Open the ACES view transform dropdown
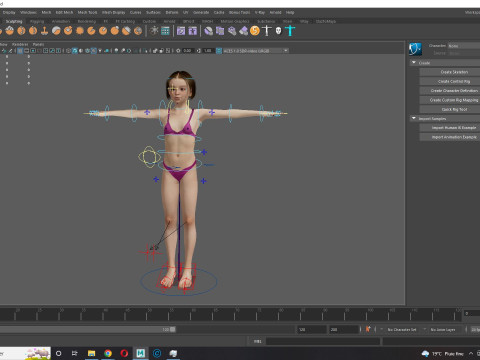 click(x=256, y=51)
